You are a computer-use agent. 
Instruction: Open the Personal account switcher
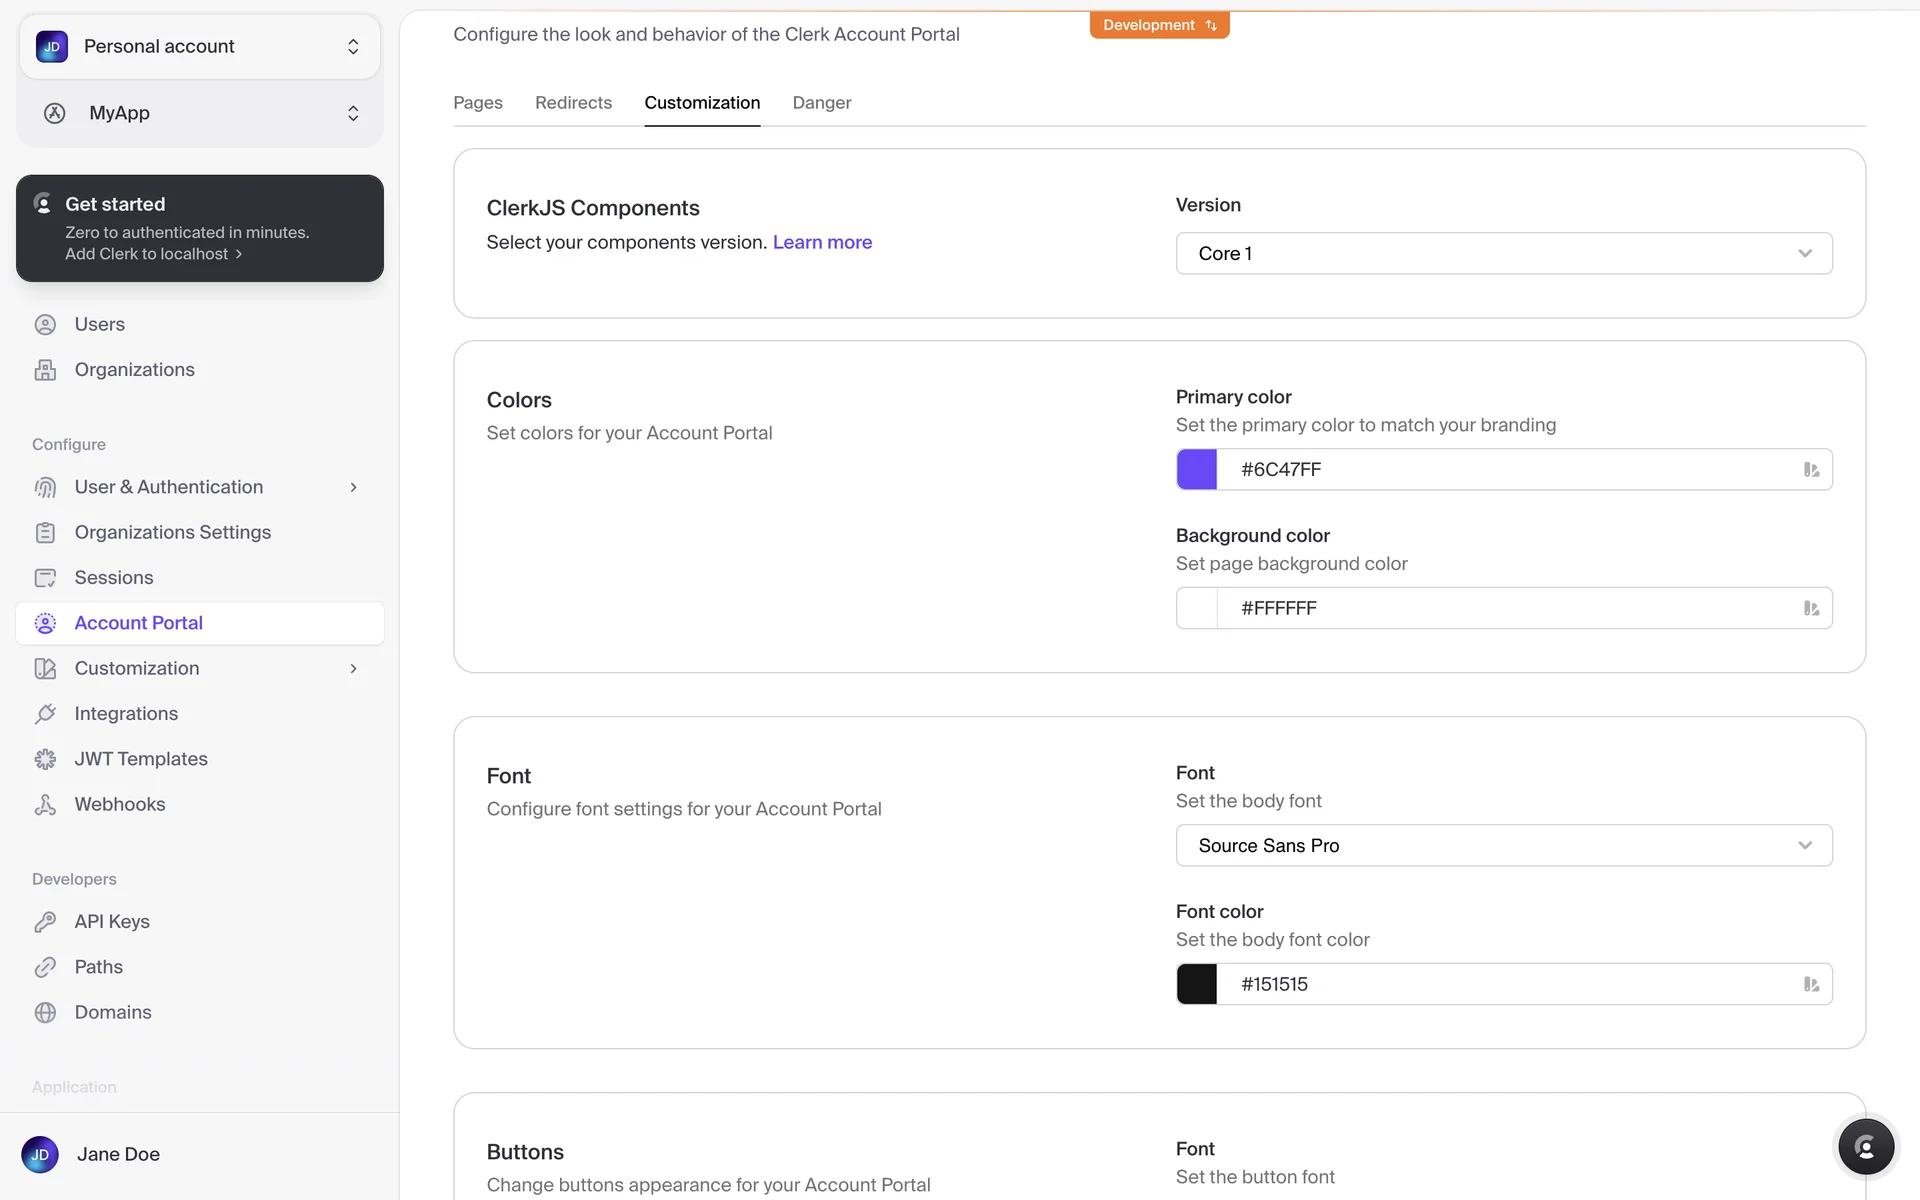(x=200, y=47)
